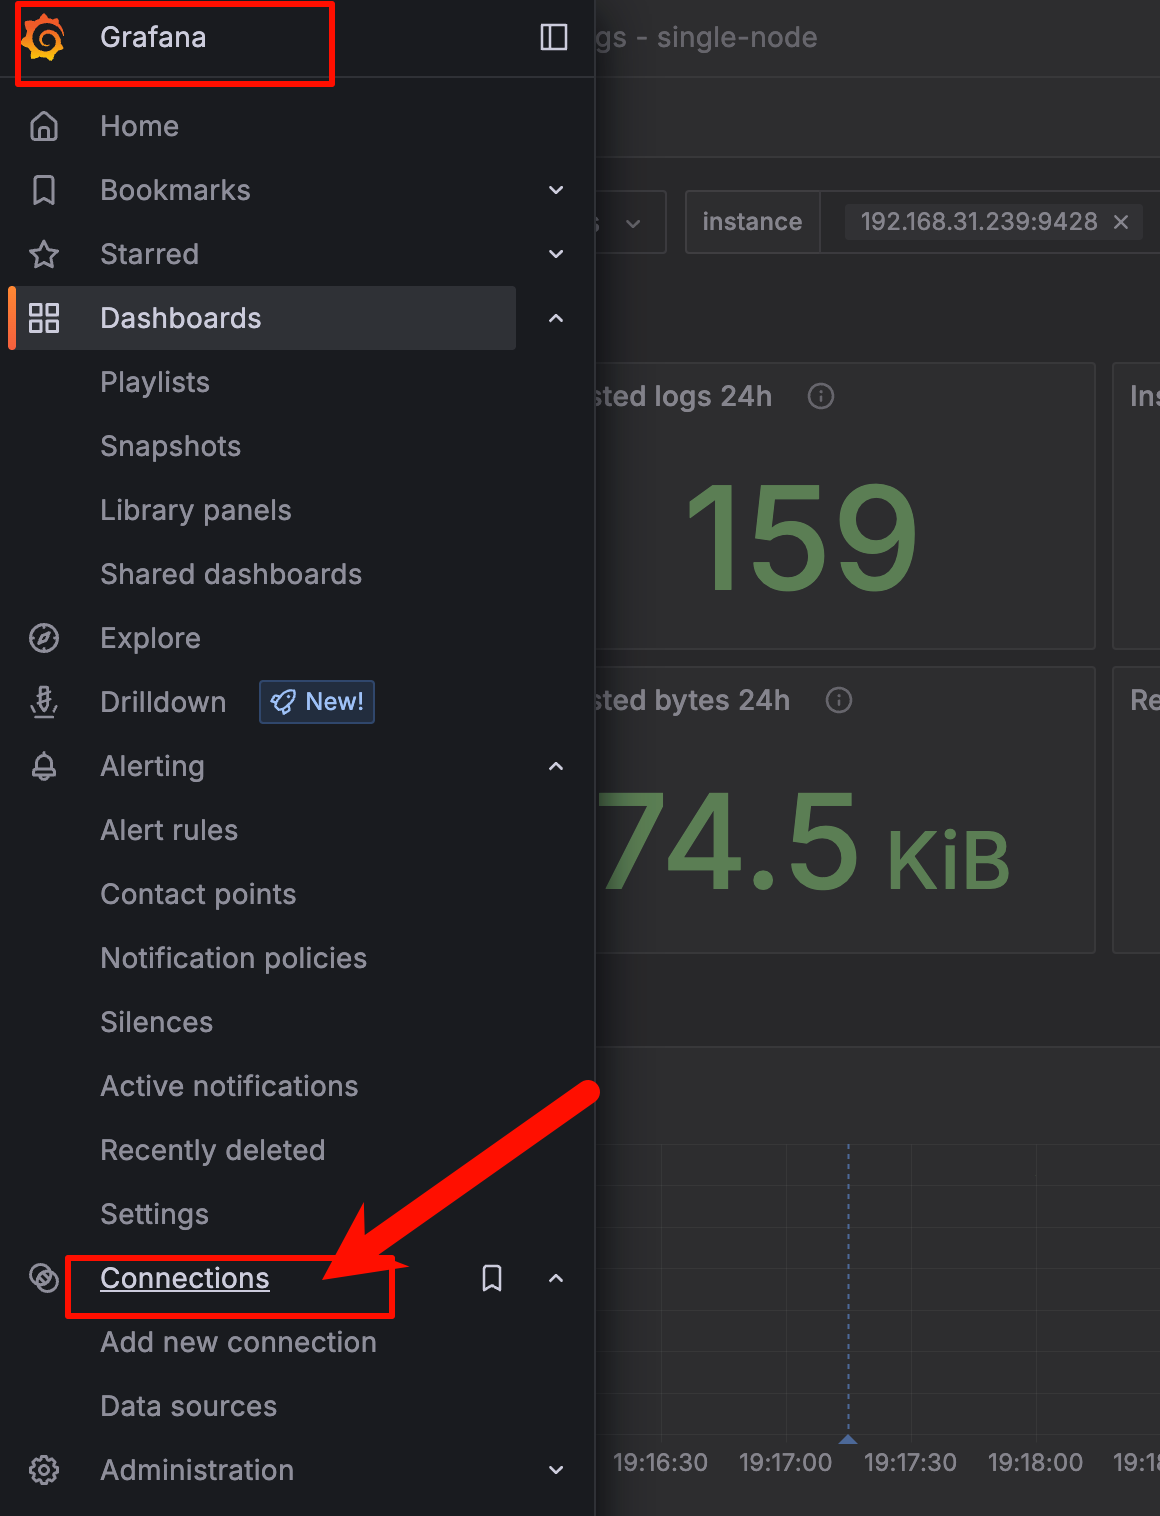This screenshot has height=1516, width=1160.
Task: Collapse the Dashboards section chevron
Action: pos(556,318)
